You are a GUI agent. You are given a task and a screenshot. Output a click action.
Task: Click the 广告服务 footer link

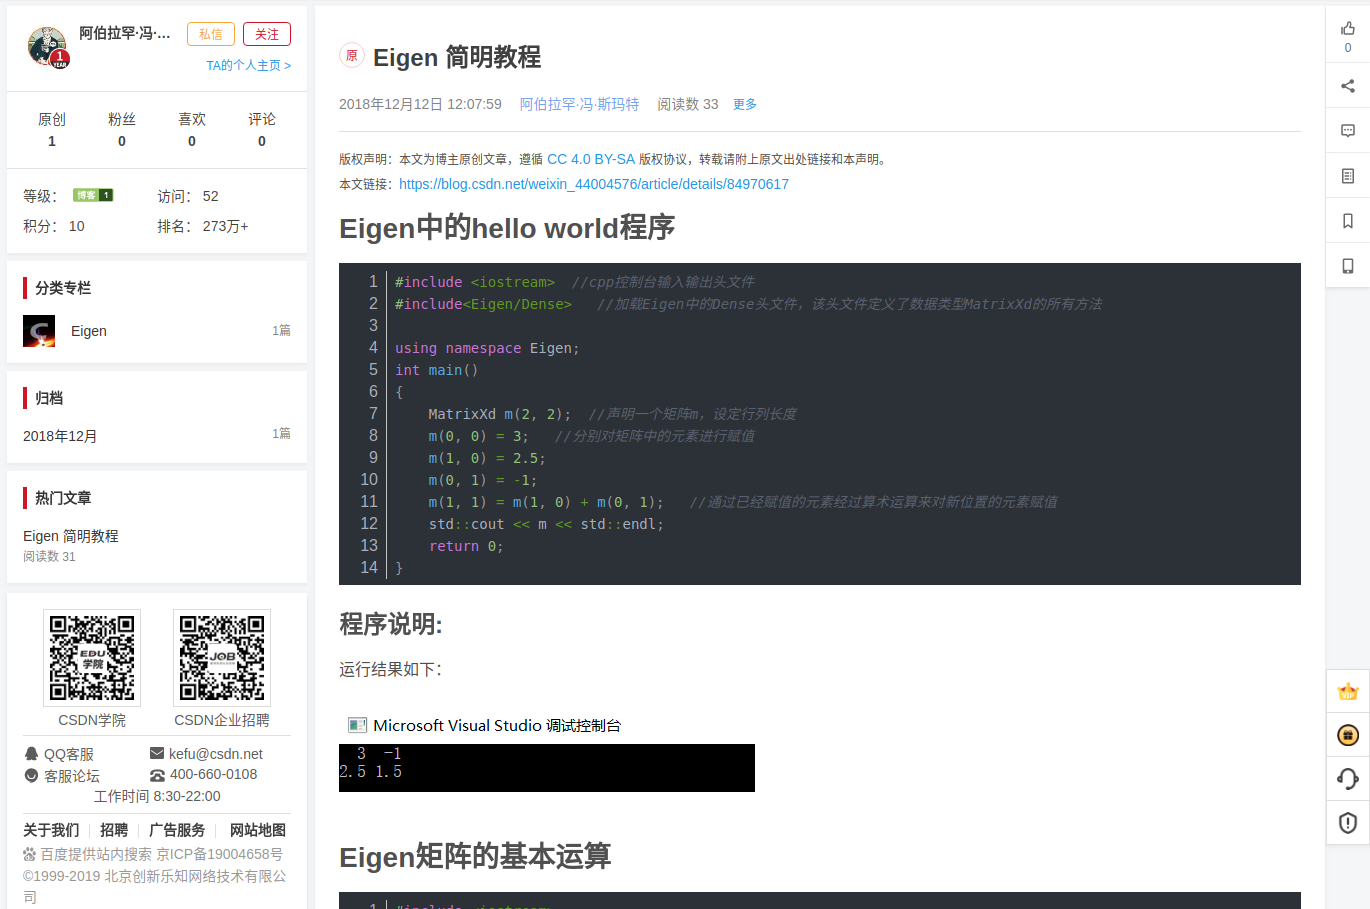click(x=177, y=830)
